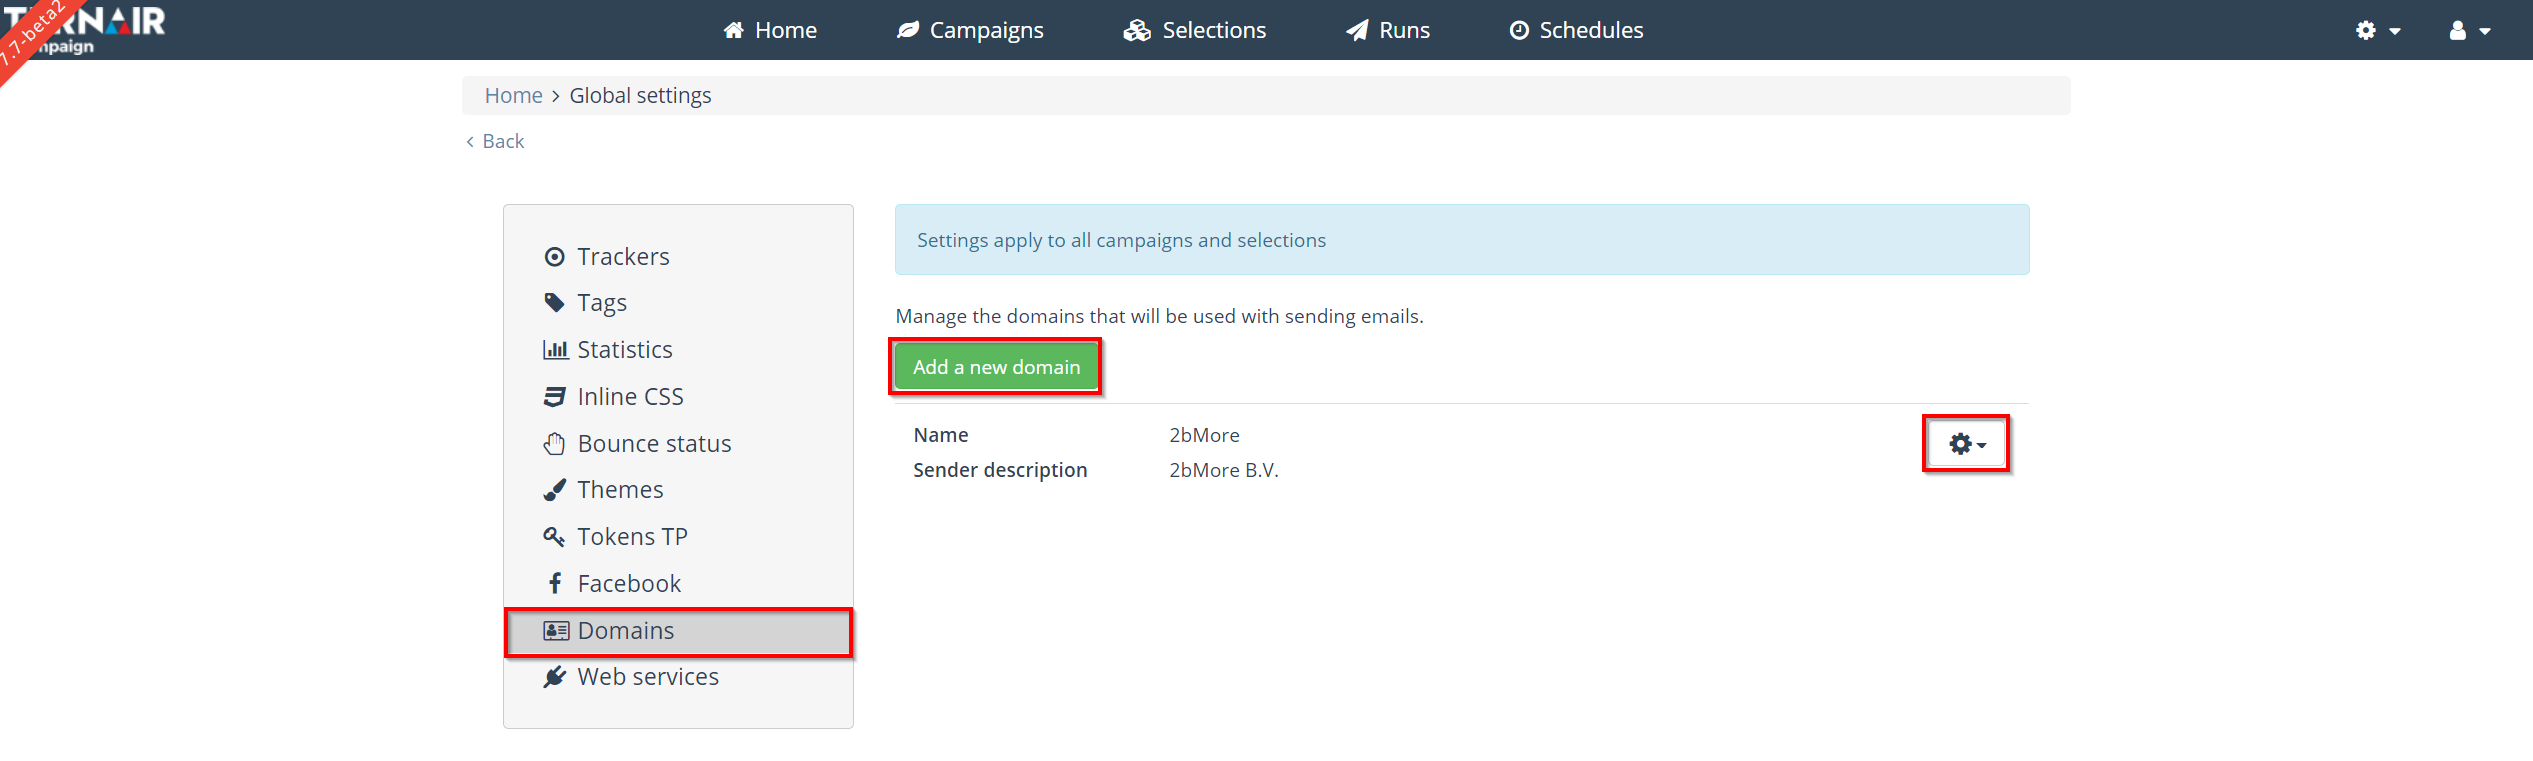Select Domains in the settings sidebar
Screen dimensions: 2533x761
[x=626, y=631]
